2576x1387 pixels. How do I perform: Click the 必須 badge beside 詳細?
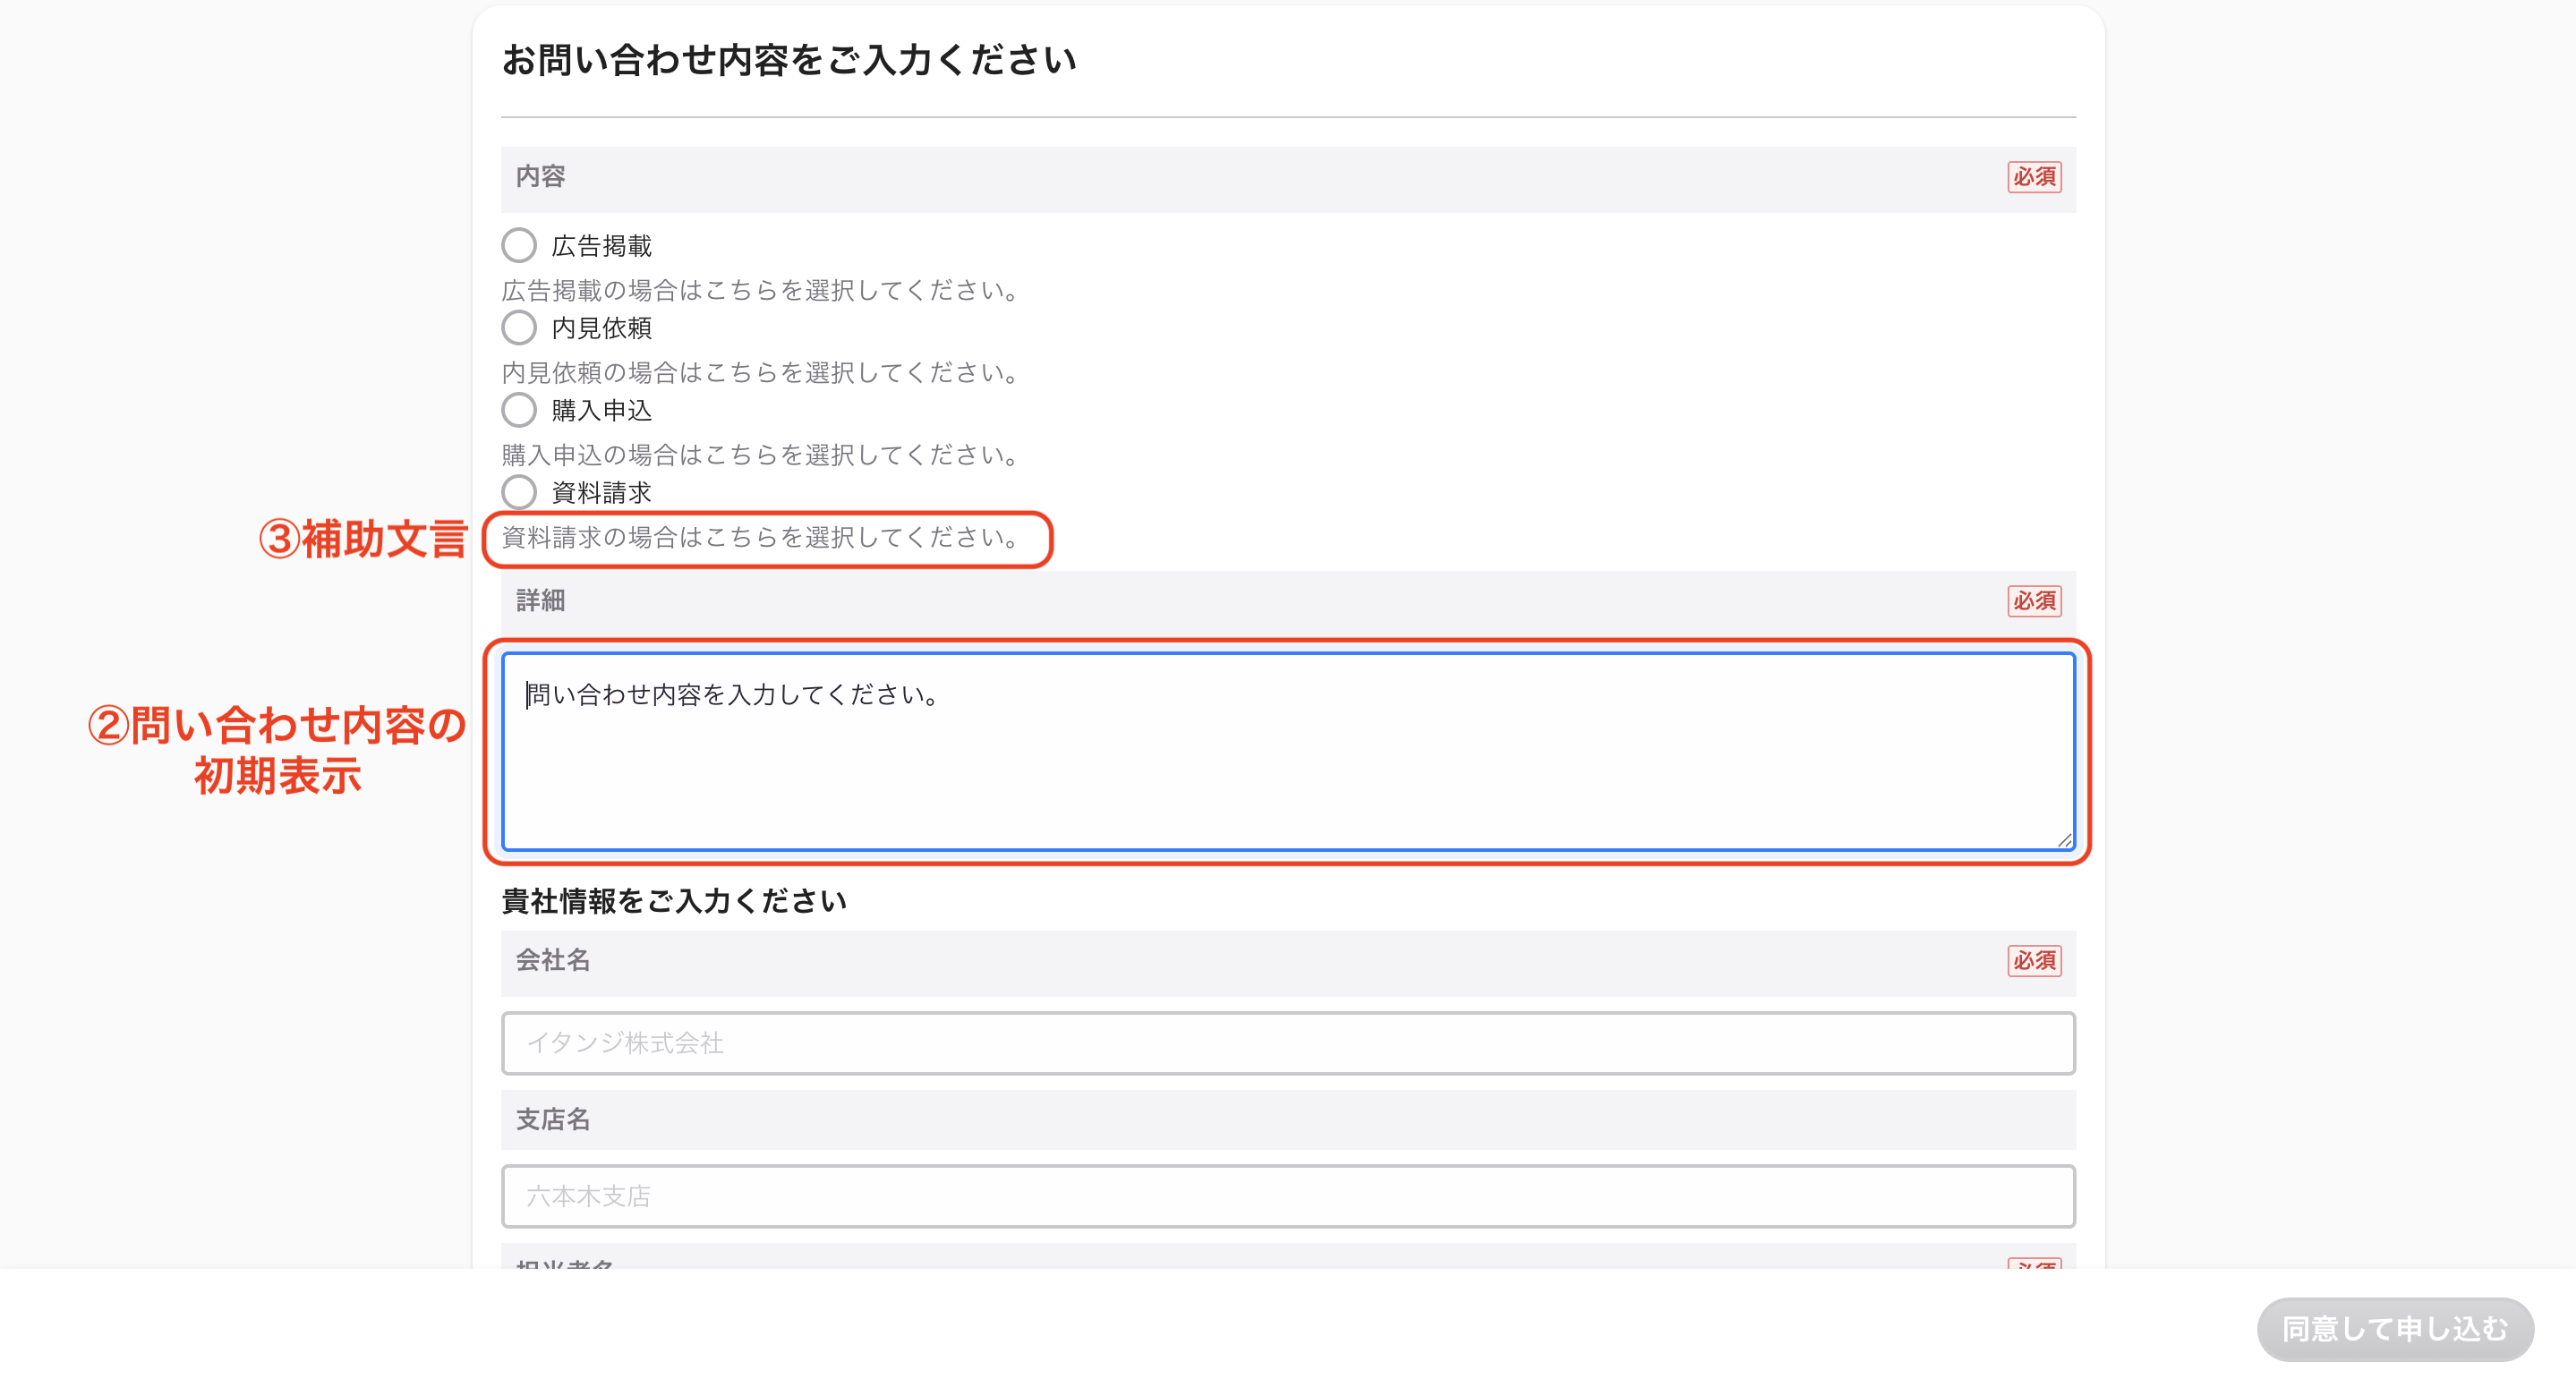tap(2034, 601)
